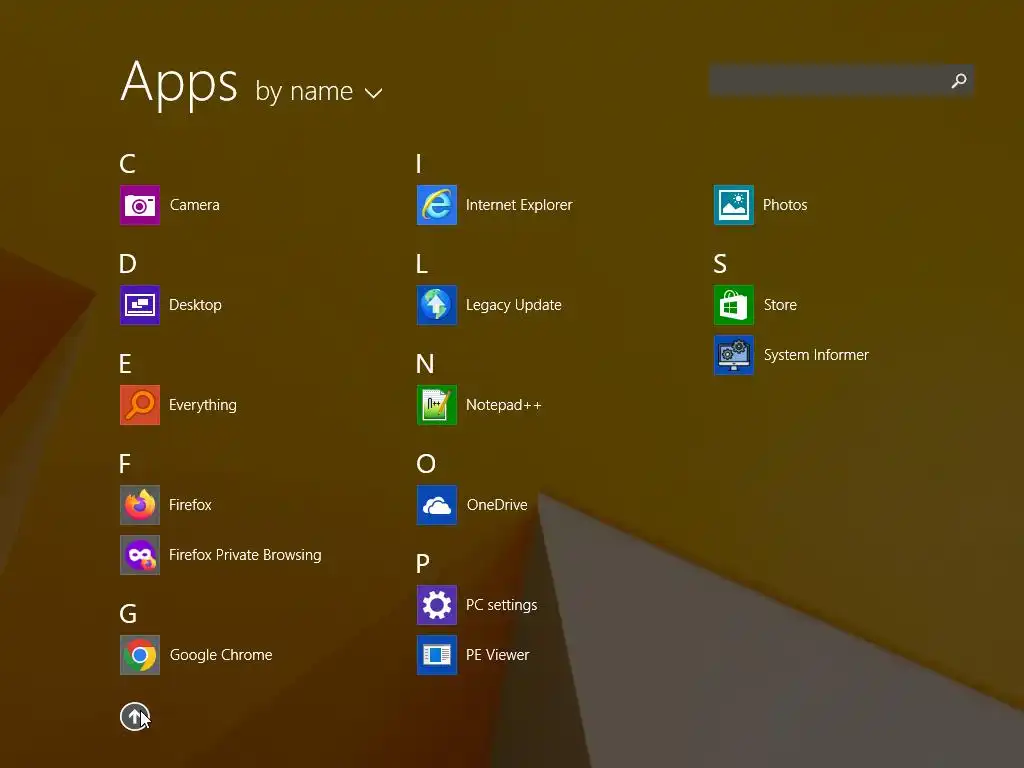Expand the "by name" sort dropdown

coord(319,91)
